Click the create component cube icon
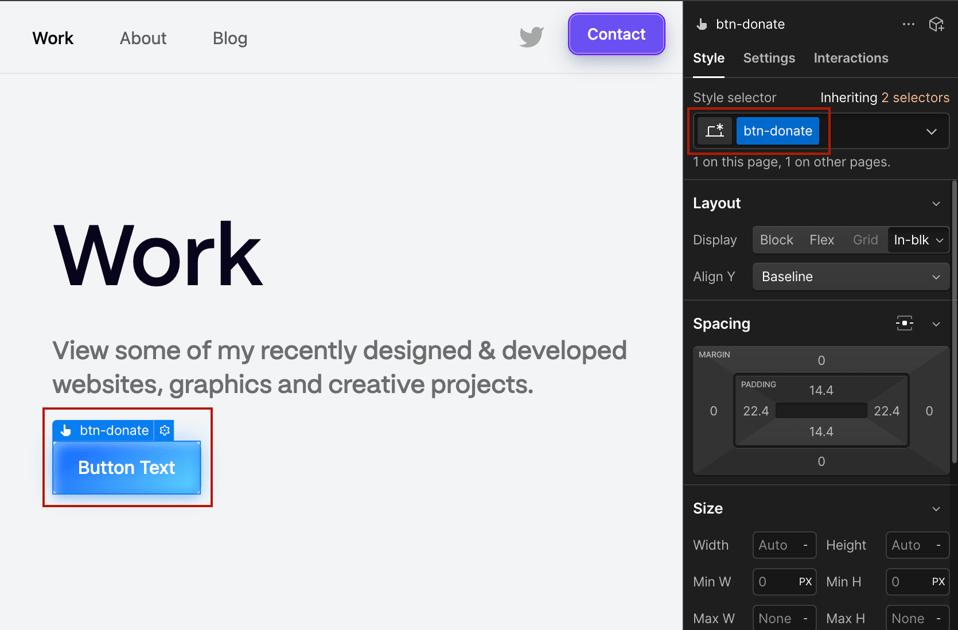 click(936, 23)
